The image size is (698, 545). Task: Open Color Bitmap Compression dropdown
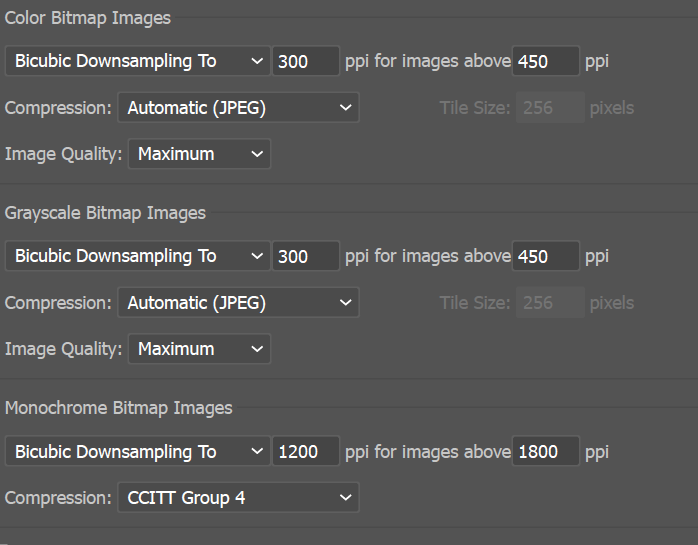[x=237, y=108]
